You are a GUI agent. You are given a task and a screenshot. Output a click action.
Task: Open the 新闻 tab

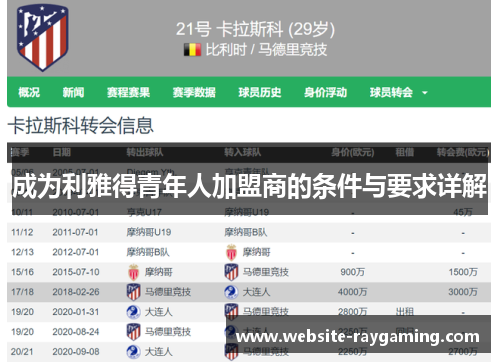(x=73, y=92)
